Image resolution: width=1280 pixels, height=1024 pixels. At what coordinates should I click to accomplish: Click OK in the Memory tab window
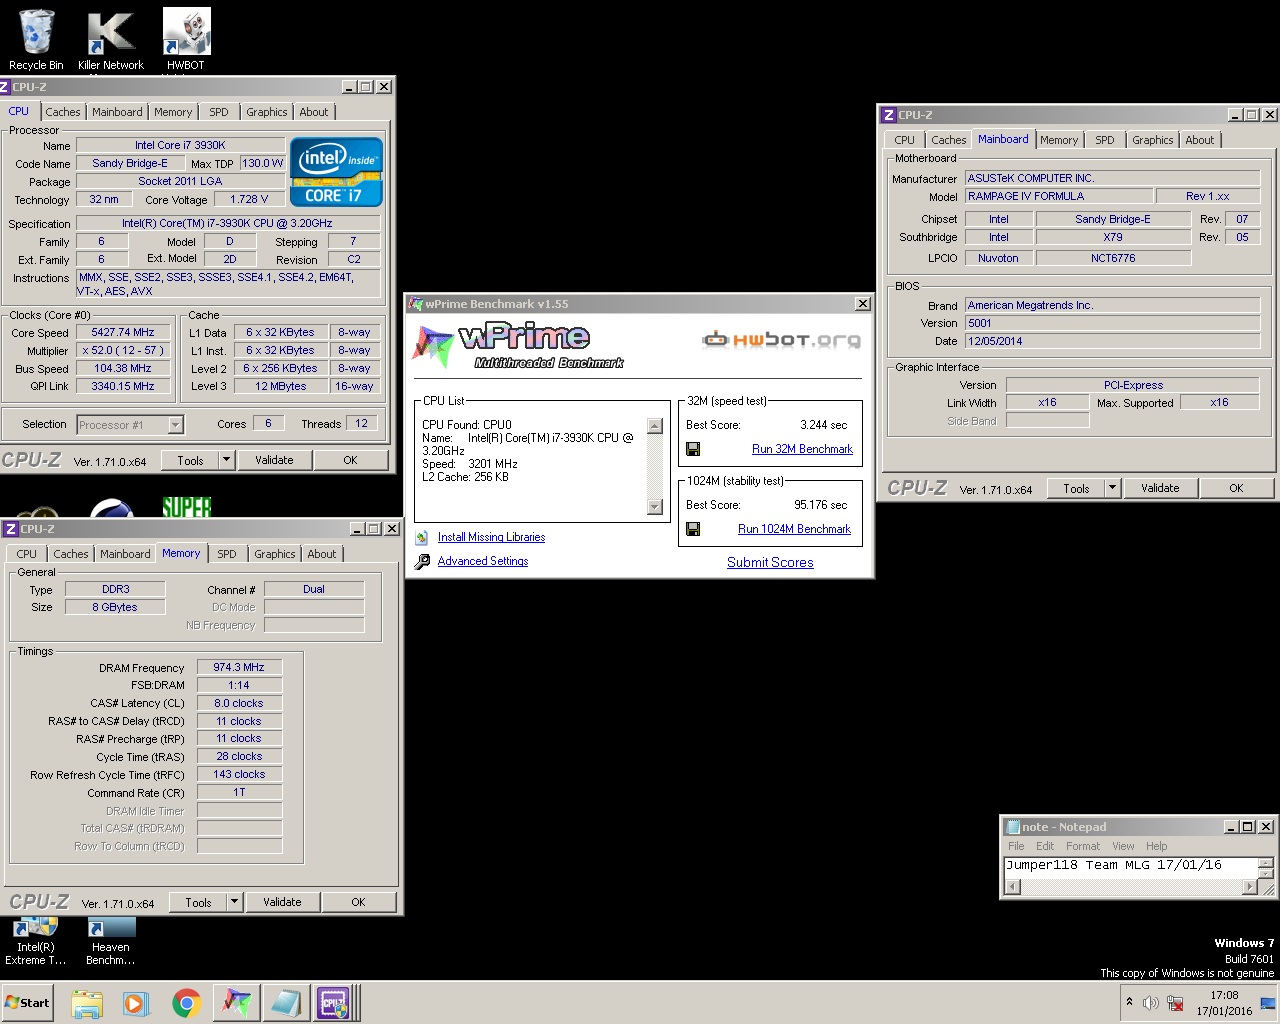(x=358, y=902)
